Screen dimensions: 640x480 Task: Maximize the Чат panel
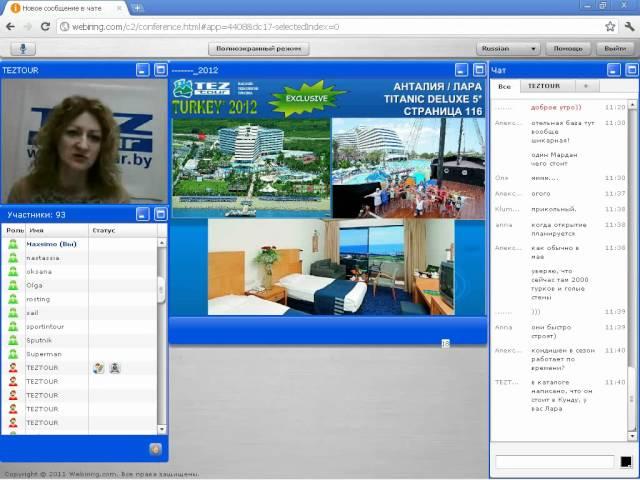pyautogui.click(x=632, y=70)
